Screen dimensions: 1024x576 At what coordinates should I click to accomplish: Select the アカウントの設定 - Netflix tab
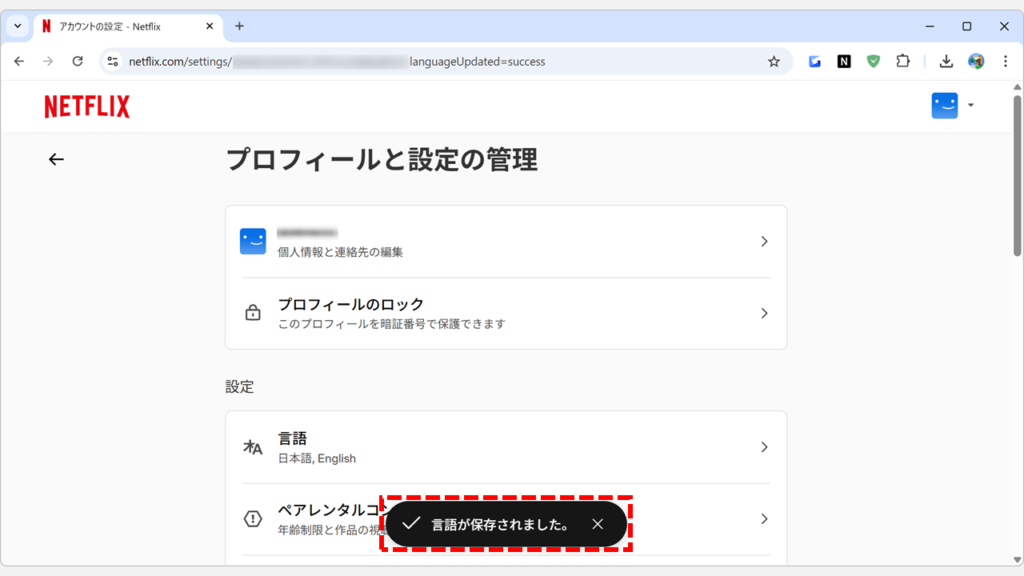point(127,26)
